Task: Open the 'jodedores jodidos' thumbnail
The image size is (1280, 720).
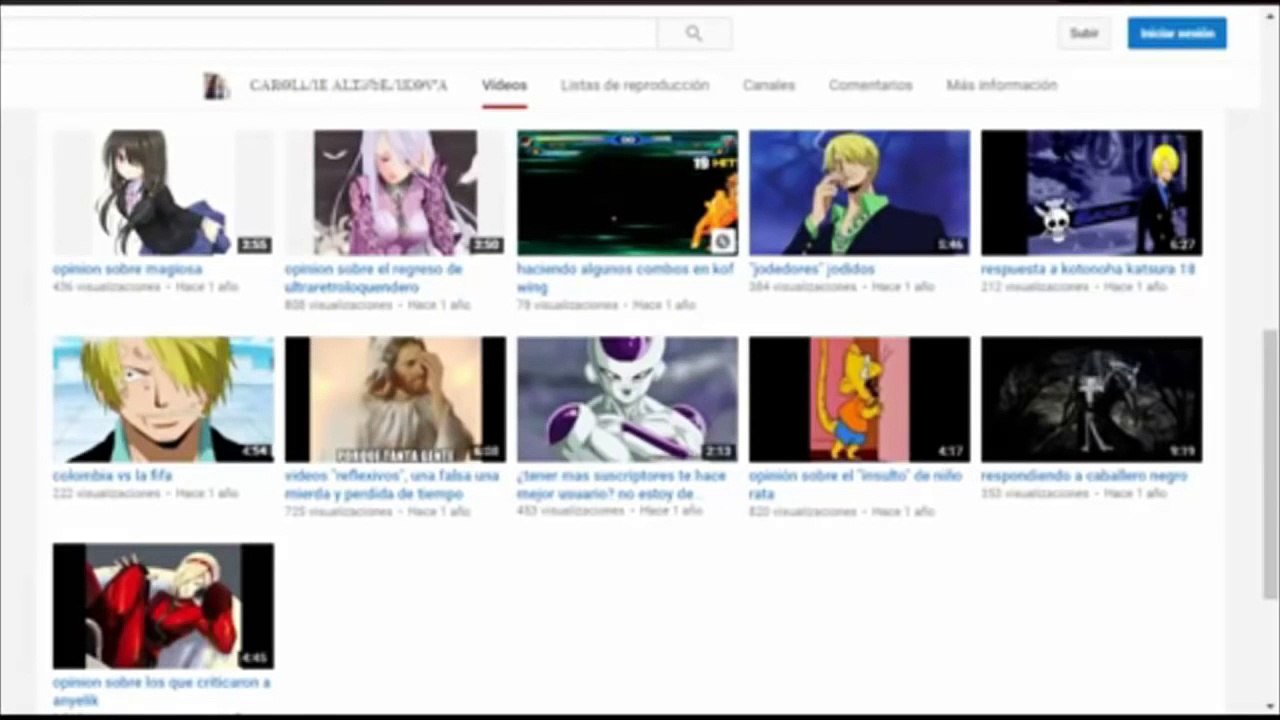Action: pos(859,193)
